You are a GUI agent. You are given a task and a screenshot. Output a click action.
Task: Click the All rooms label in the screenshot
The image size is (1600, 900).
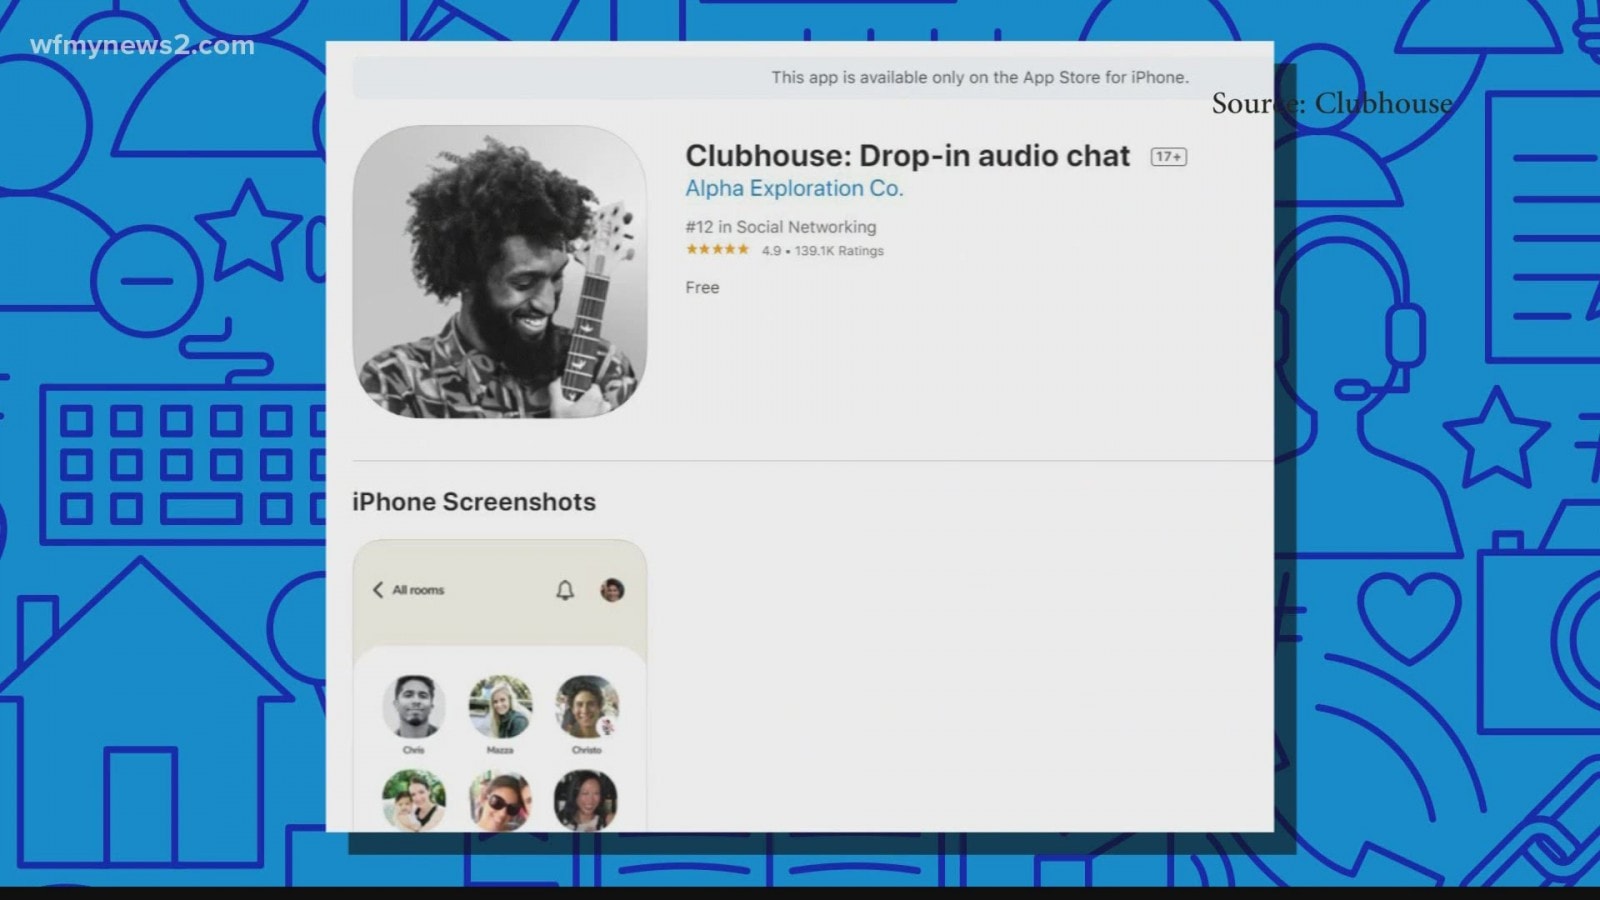point(418,590)
